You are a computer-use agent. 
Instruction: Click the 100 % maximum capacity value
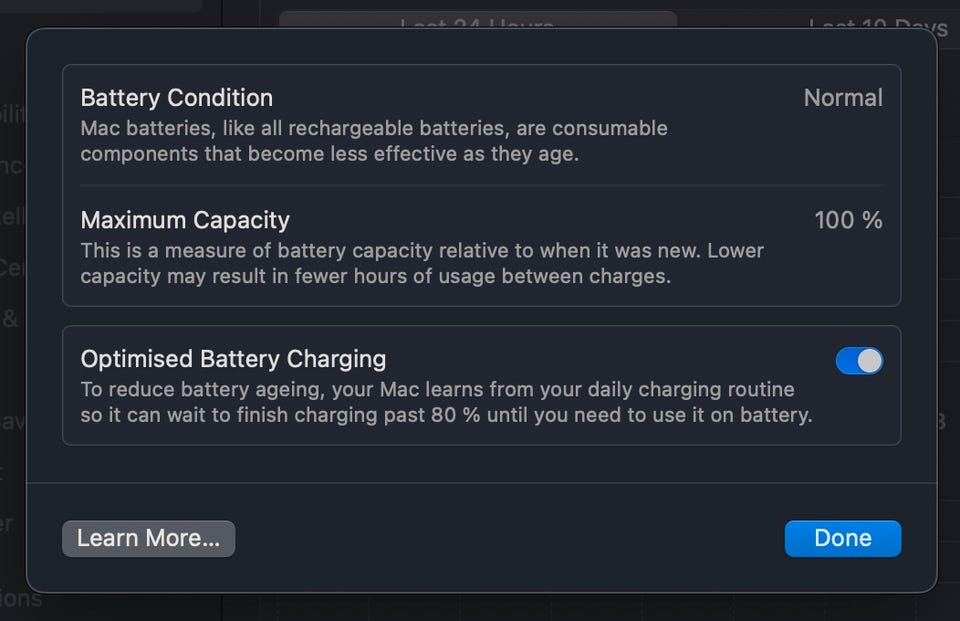848,220
